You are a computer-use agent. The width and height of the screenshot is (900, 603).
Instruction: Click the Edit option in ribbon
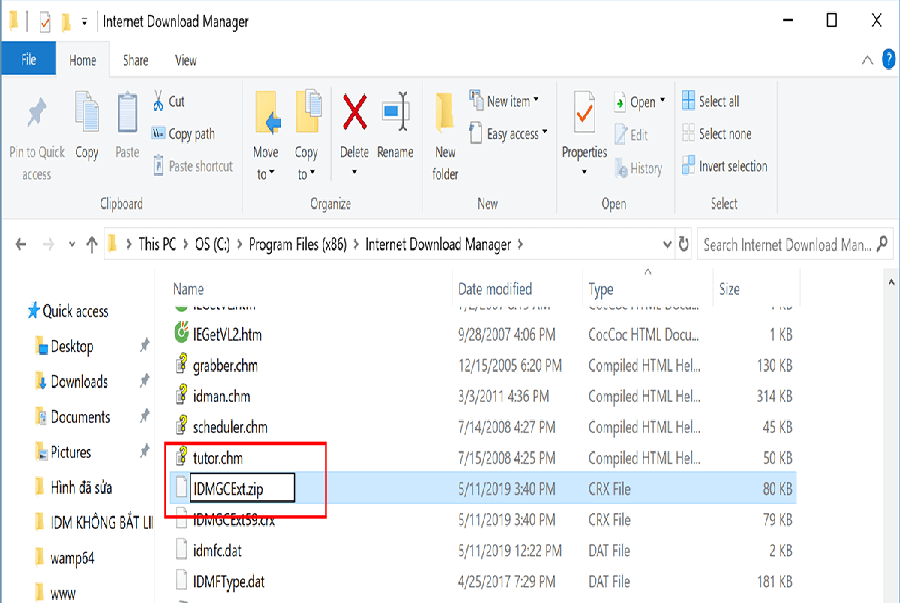(x=631, y=135)
